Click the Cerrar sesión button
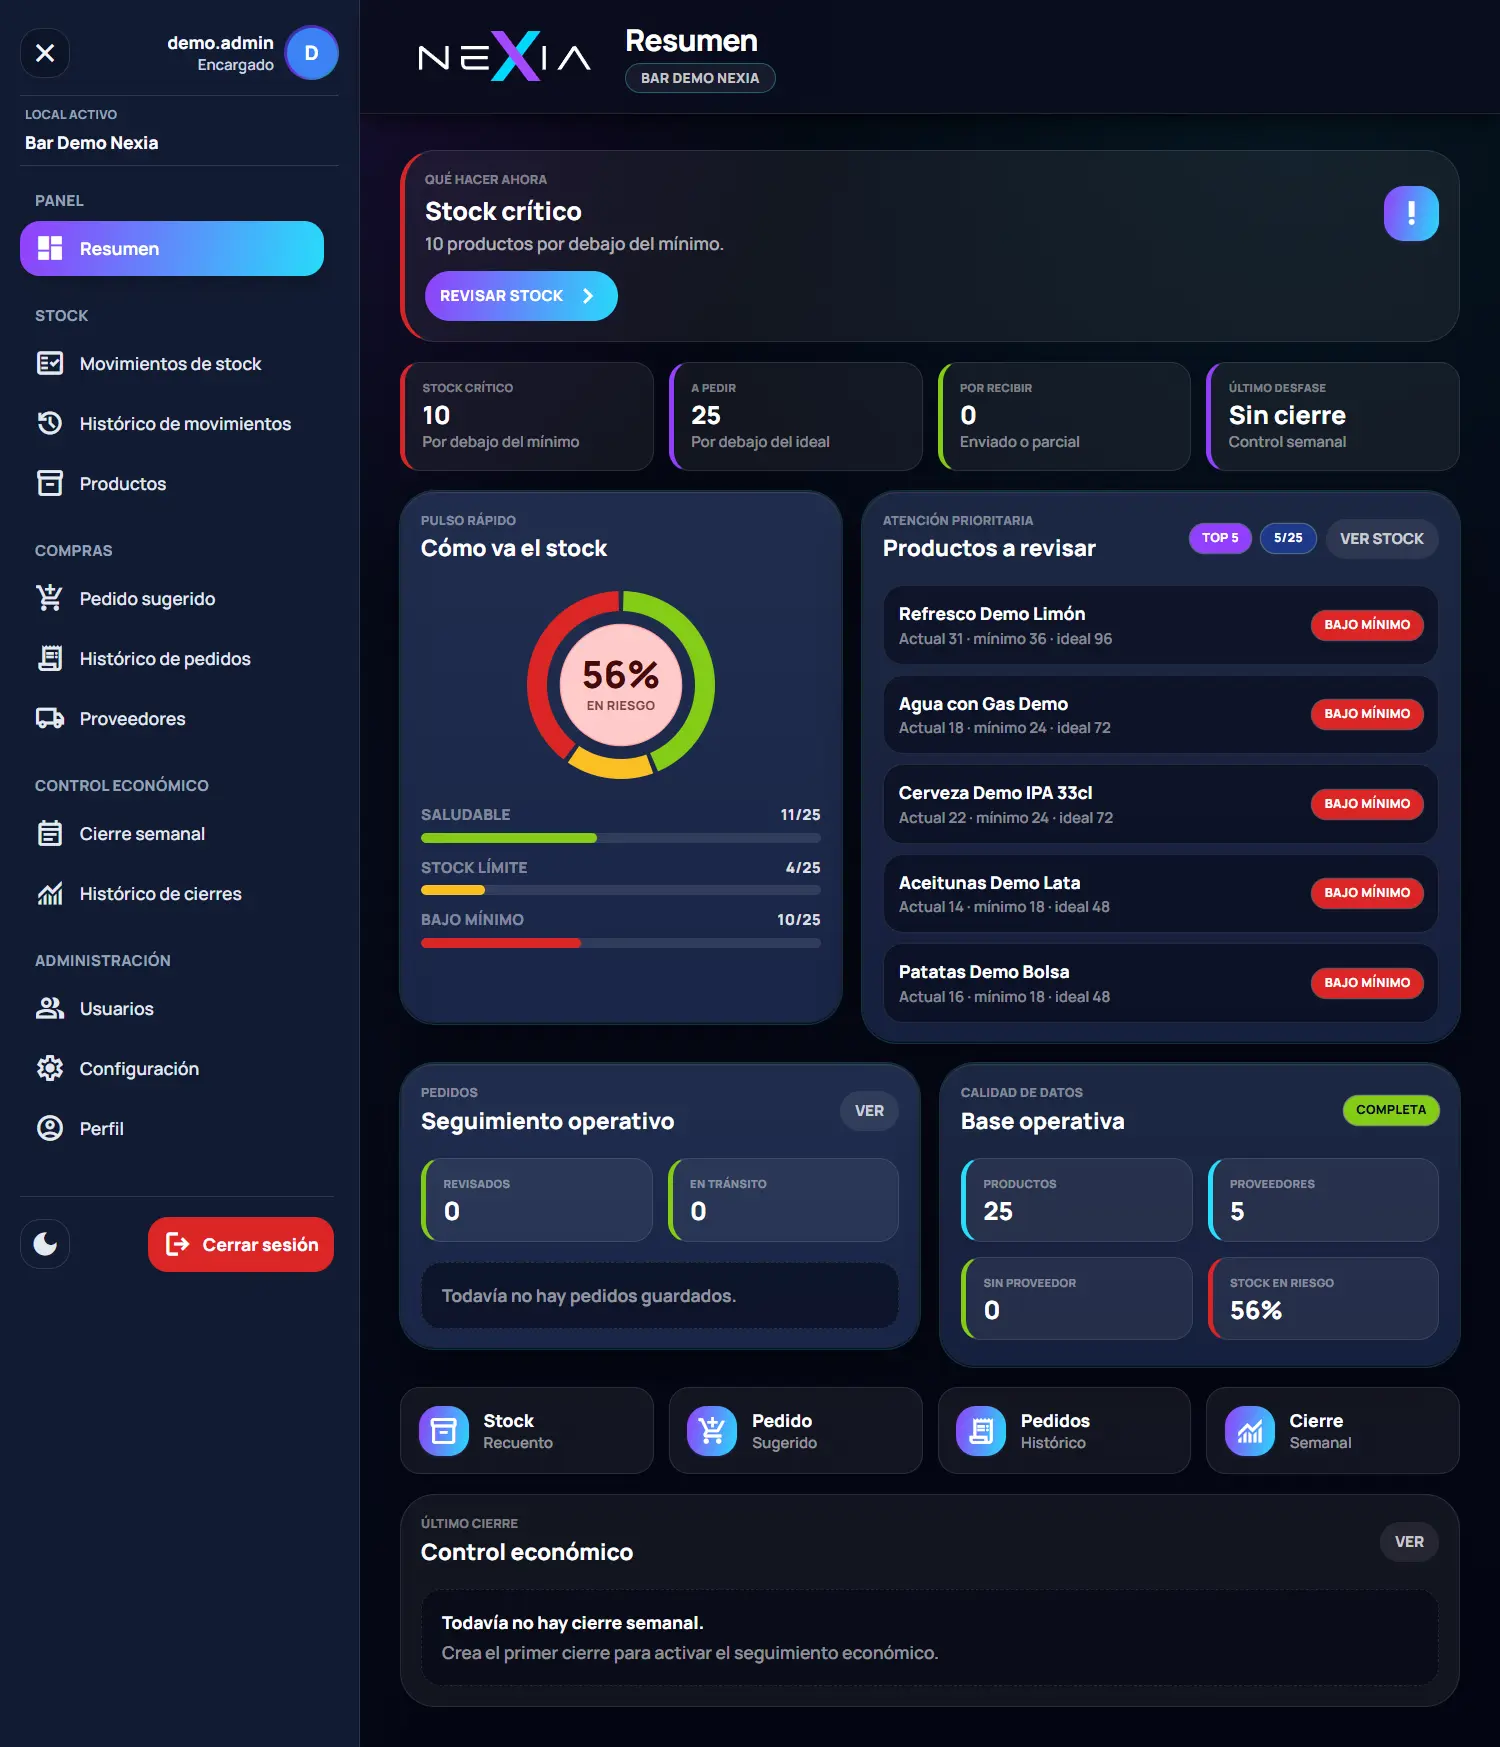Viewport: 1500px width, 1747px height. [x=241, y=1244]
